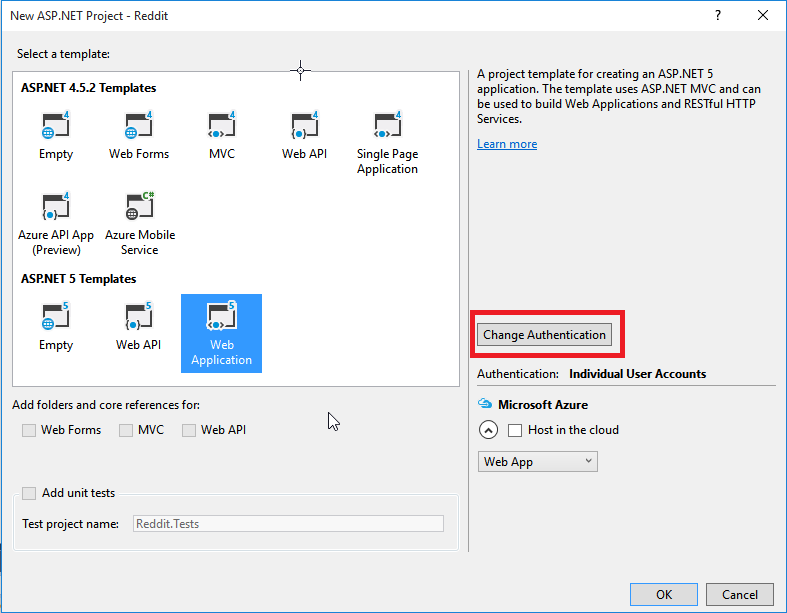Open the Learn more link
Image resolution: width=787 pixels, height=613 pixels.
tap(507, 144)
